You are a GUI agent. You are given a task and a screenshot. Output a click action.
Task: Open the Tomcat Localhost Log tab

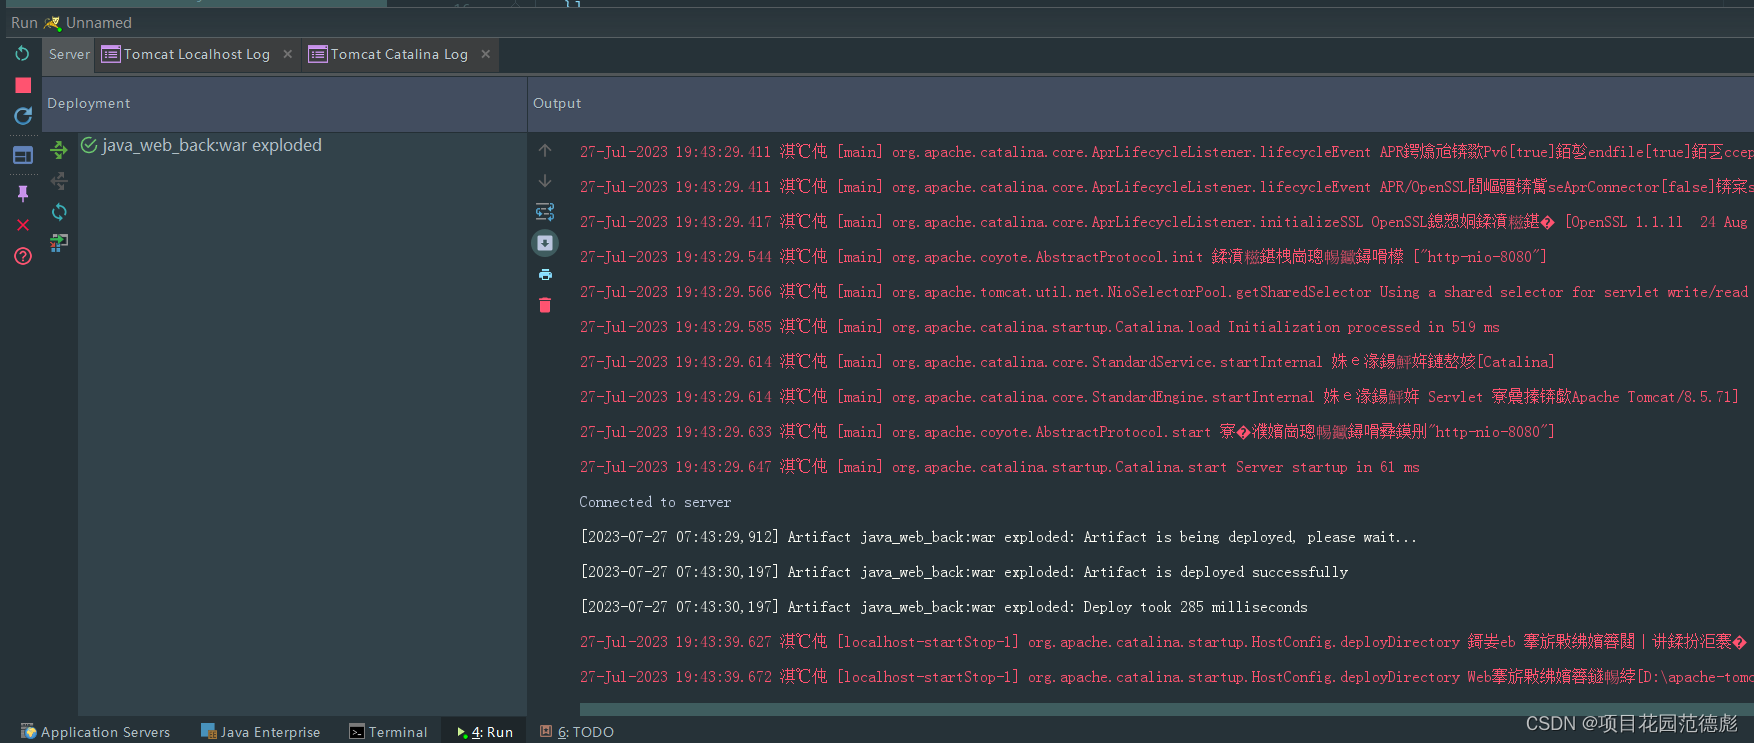[x=197, y=54]
